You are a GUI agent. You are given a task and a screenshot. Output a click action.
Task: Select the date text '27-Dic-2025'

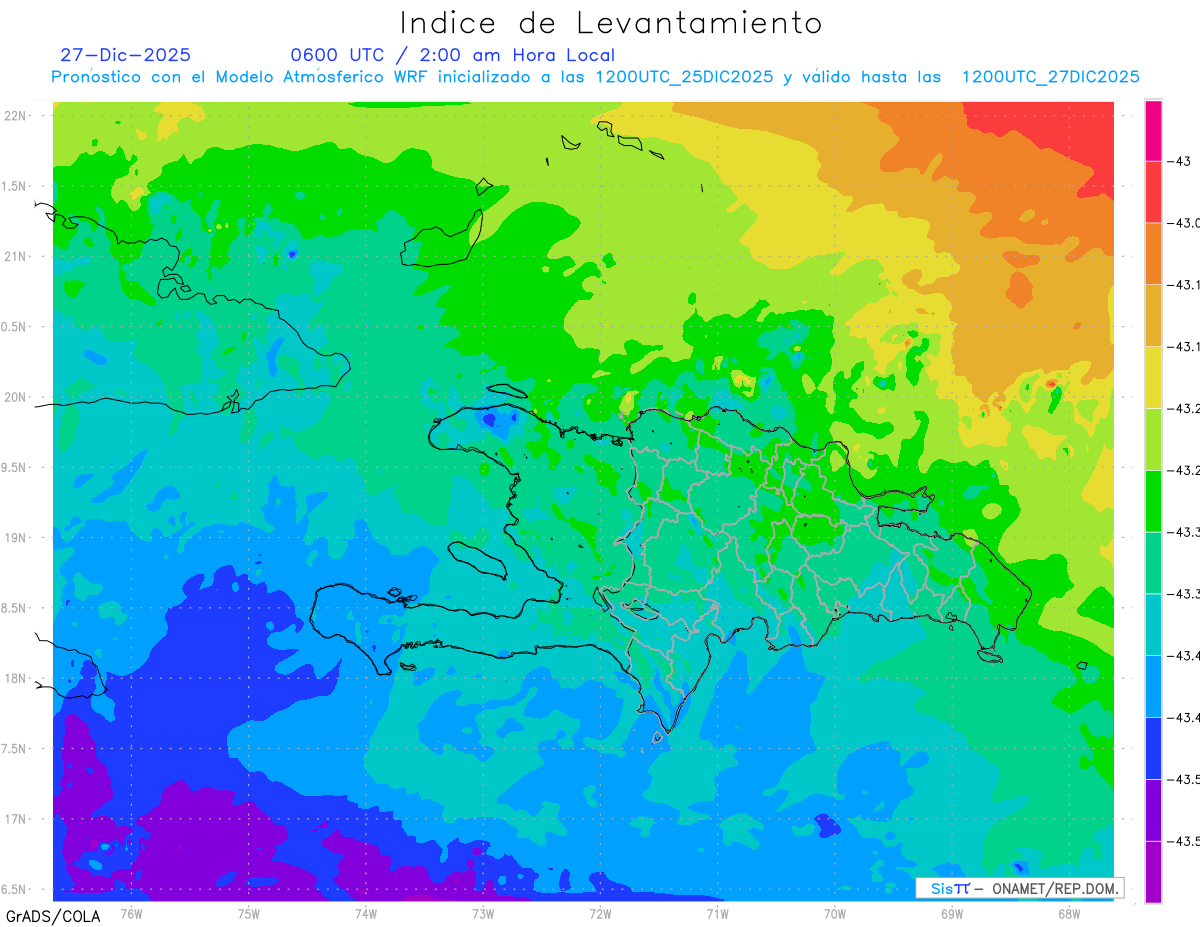click(125, 55)
